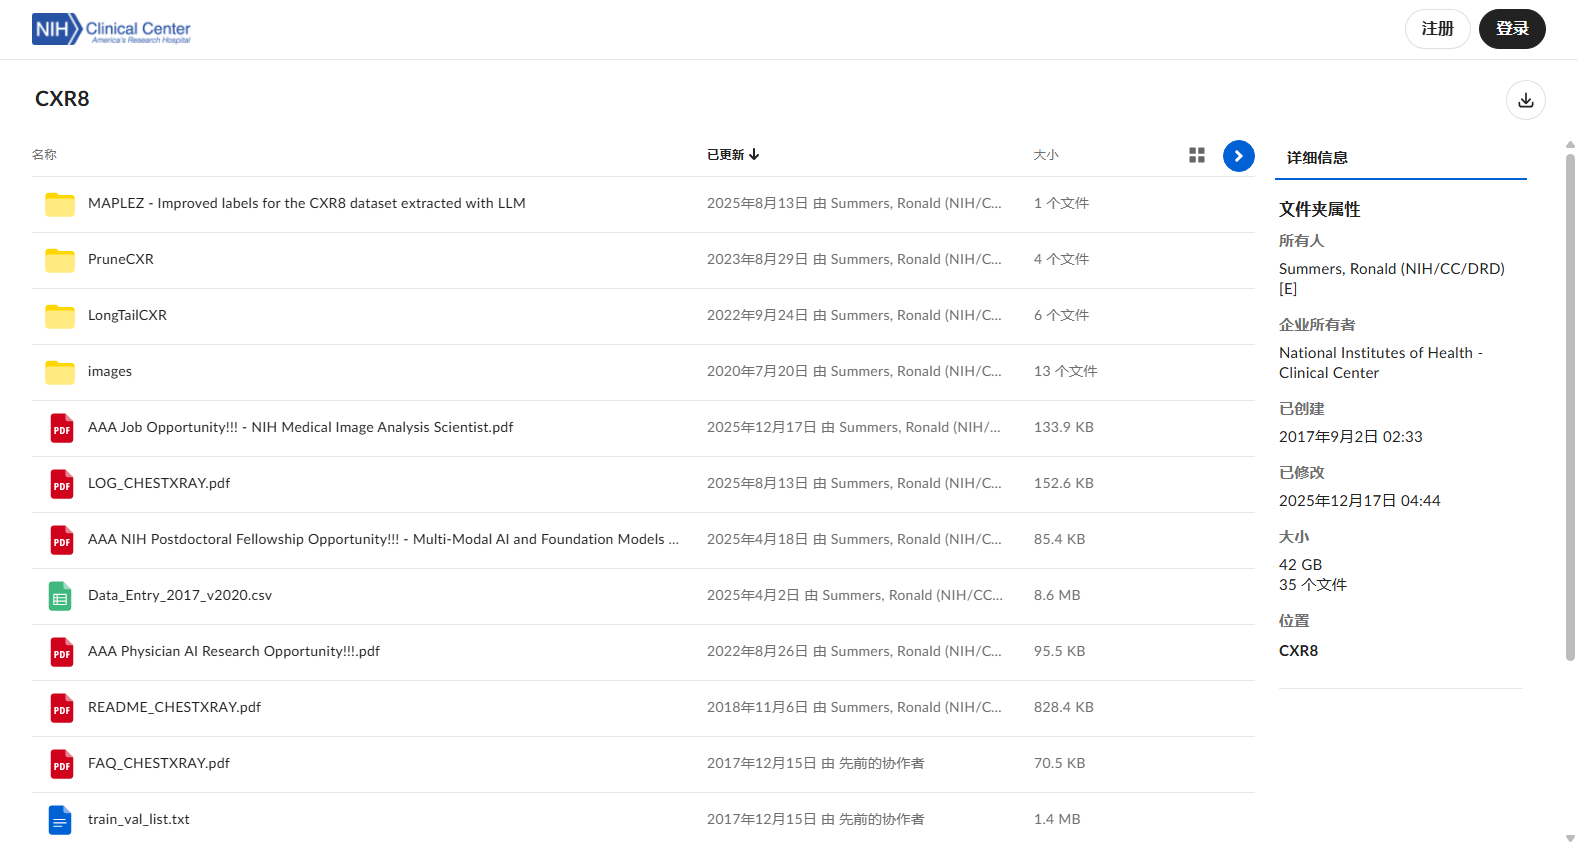The image size is (1578, 846).
Task: Switch to grid view layout
Action: (x=1197, y=155)
